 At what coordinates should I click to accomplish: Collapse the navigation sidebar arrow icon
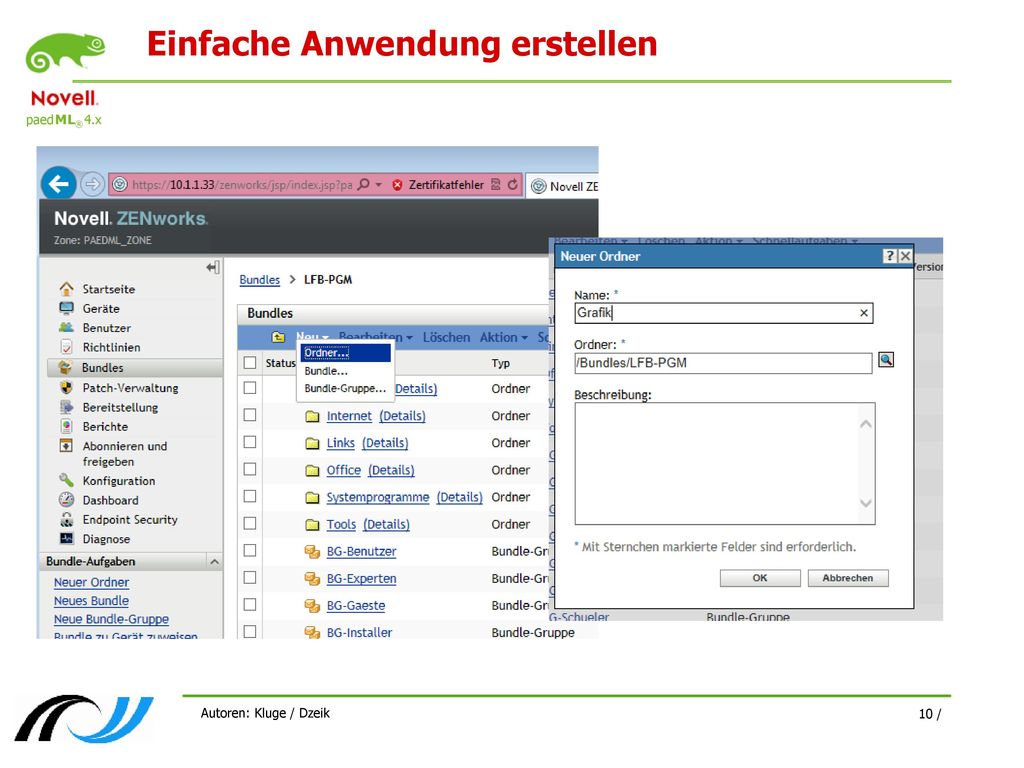point(212,267)
